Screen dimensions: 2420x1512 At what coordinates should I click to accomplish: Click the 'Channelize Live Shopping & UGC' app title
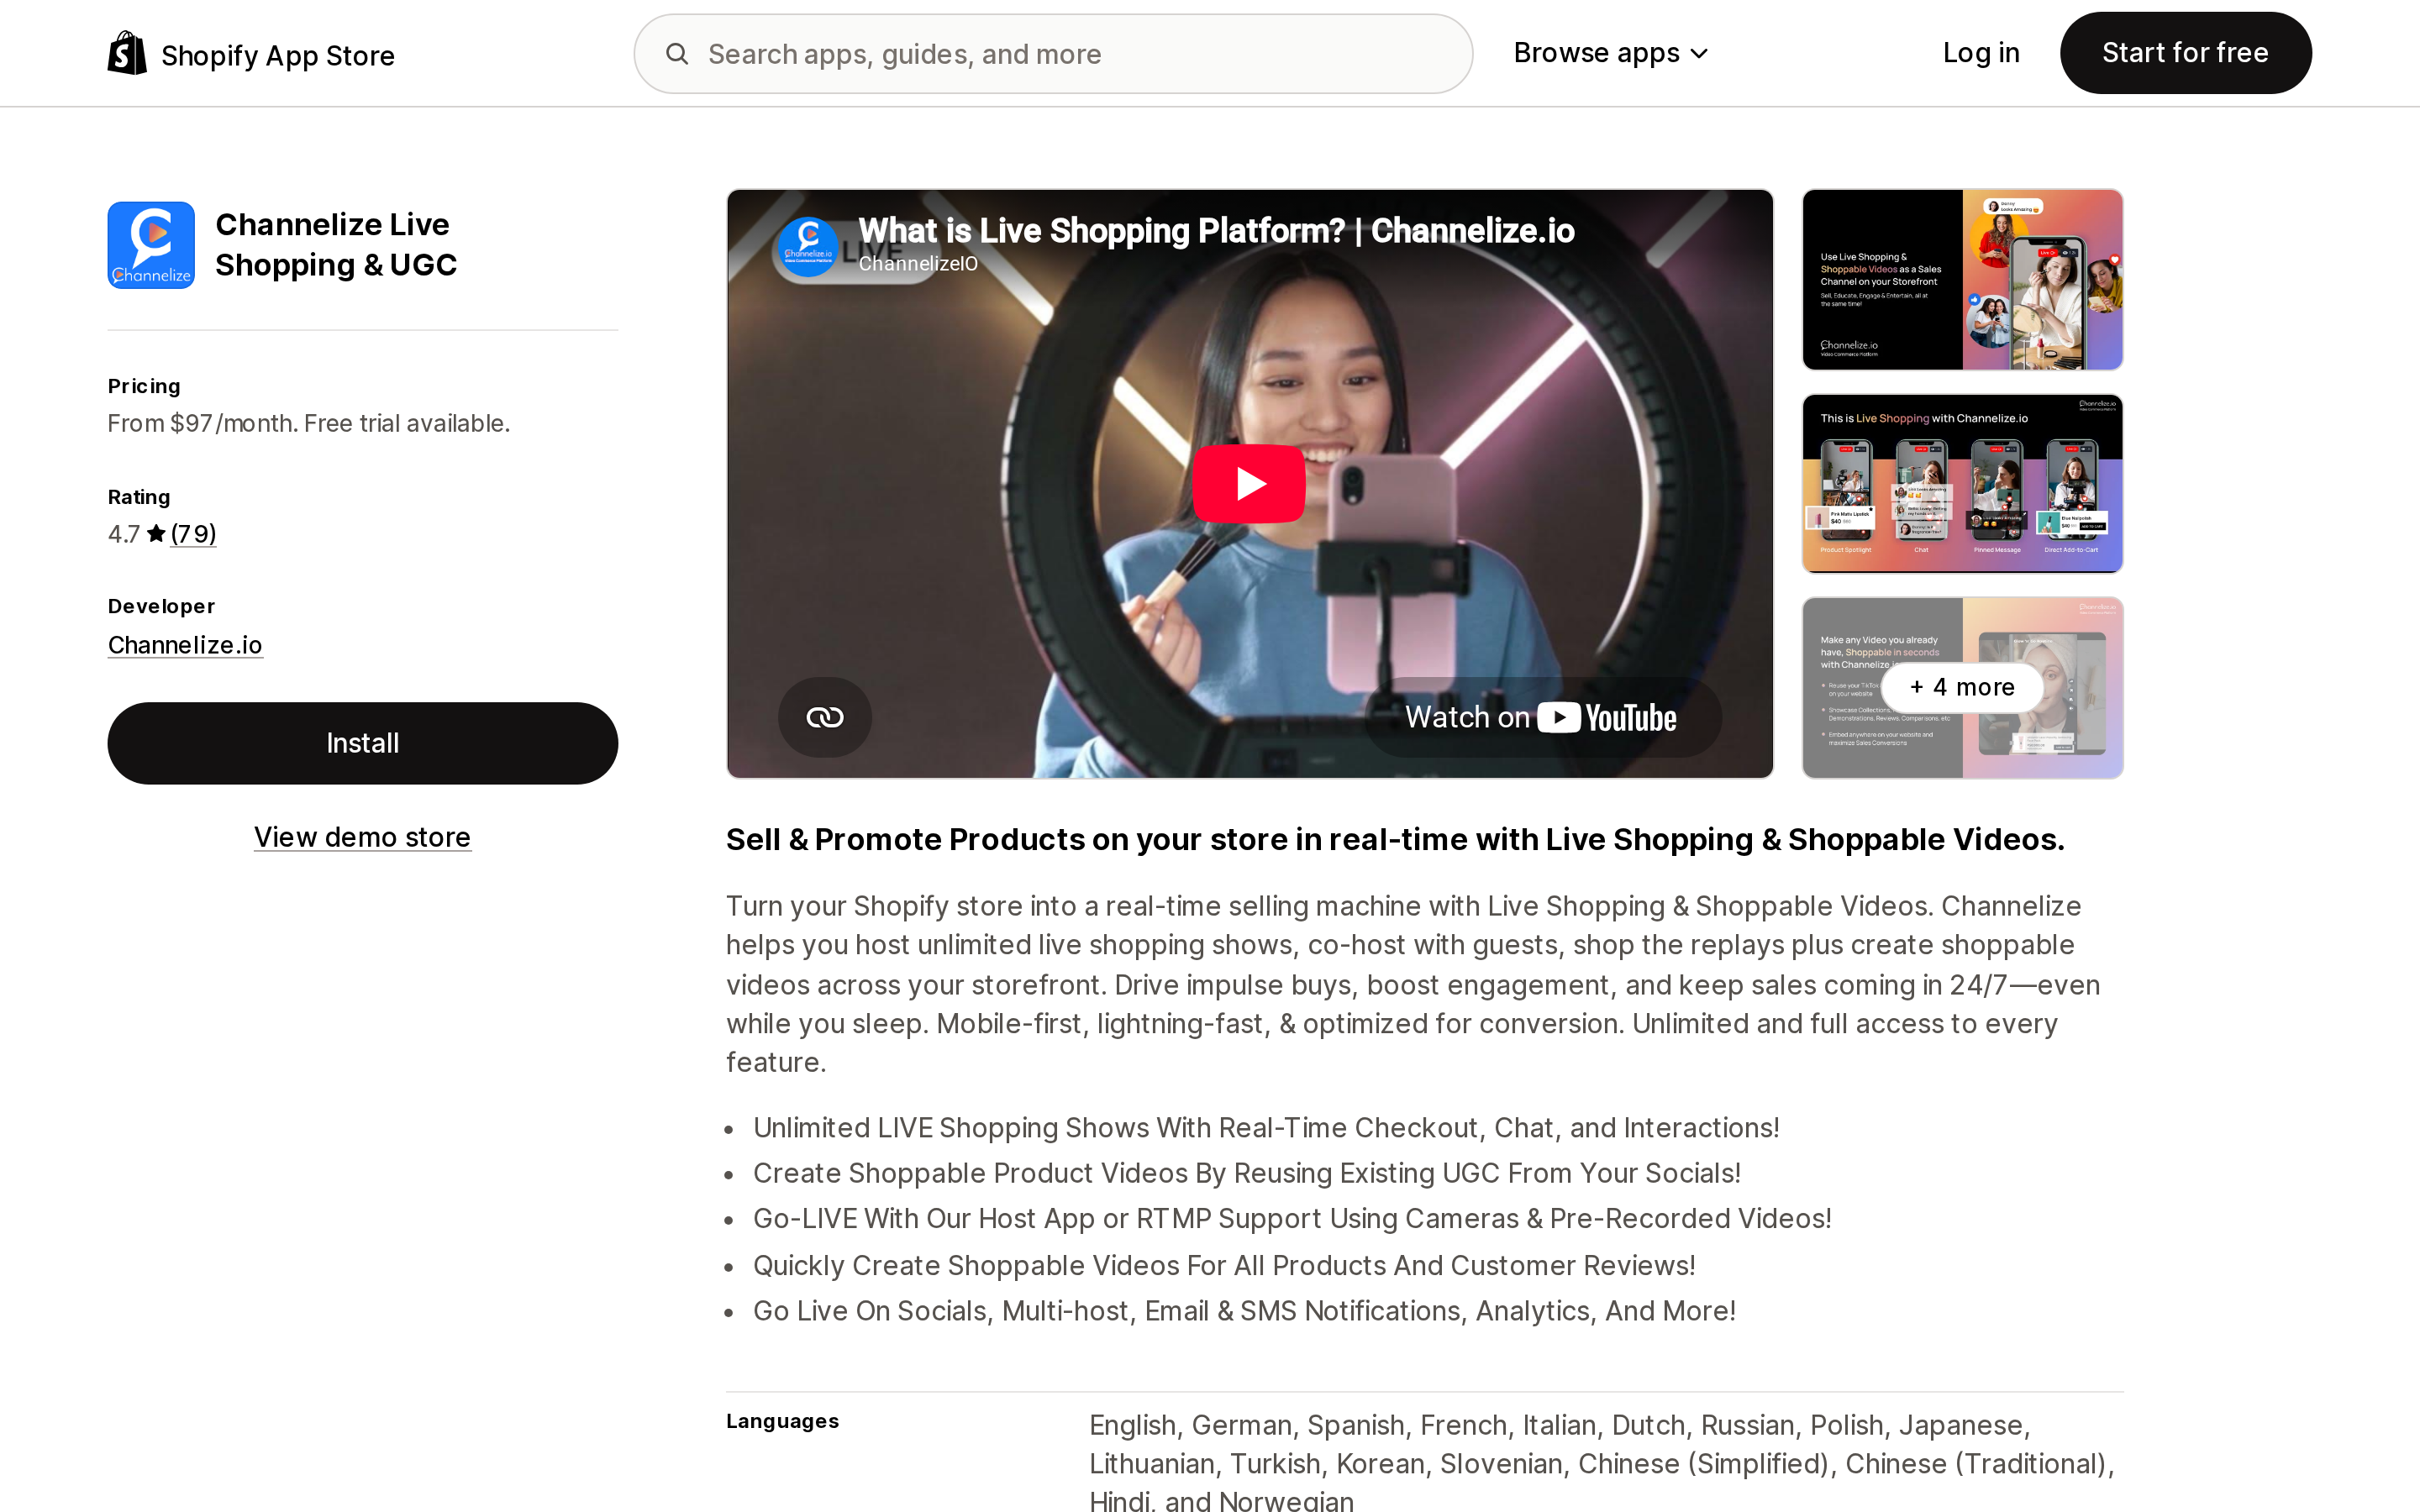tap(336, 244)
